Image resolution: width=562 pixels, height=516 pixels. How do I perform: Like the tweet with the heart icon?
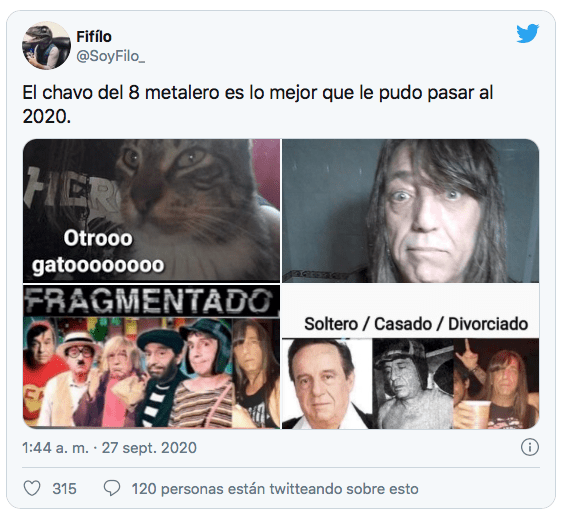point(32,489)
